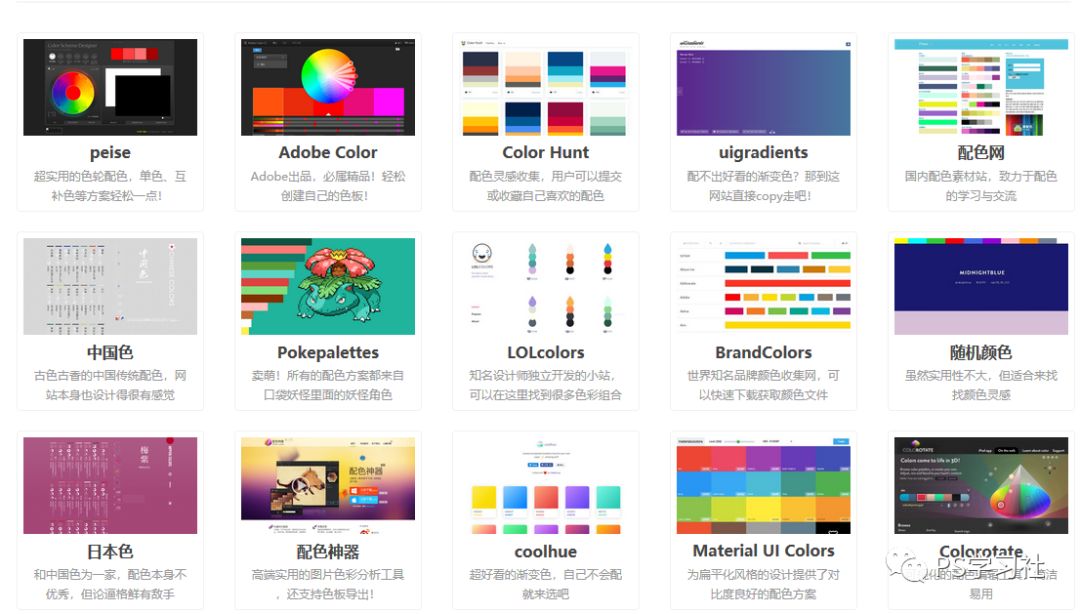Open the 配色网 preview thumbnail
This screenshot has width=1080, height=614.
click(x=981, y=87)
